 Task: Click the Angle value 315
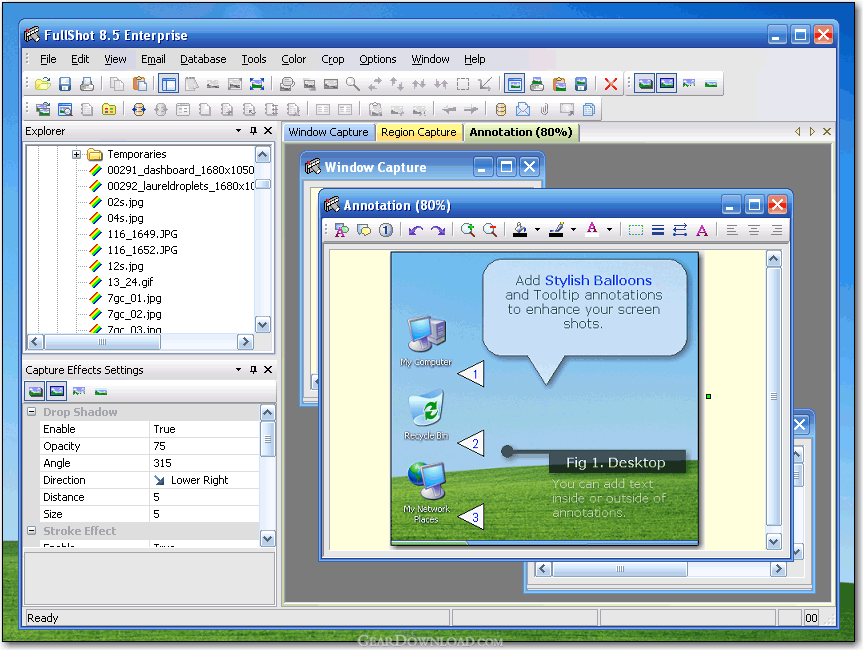tap(204, 463)
